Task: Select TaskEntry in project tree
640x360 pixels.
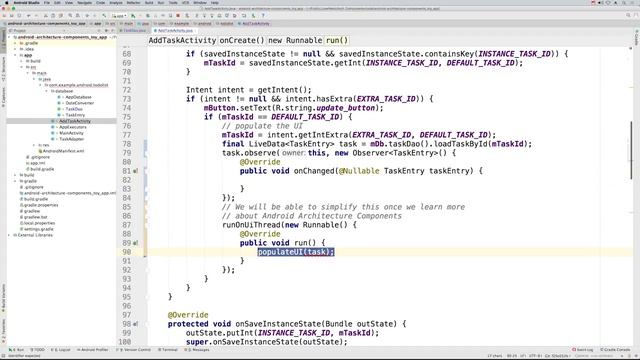Action: [x=75, y=115]
